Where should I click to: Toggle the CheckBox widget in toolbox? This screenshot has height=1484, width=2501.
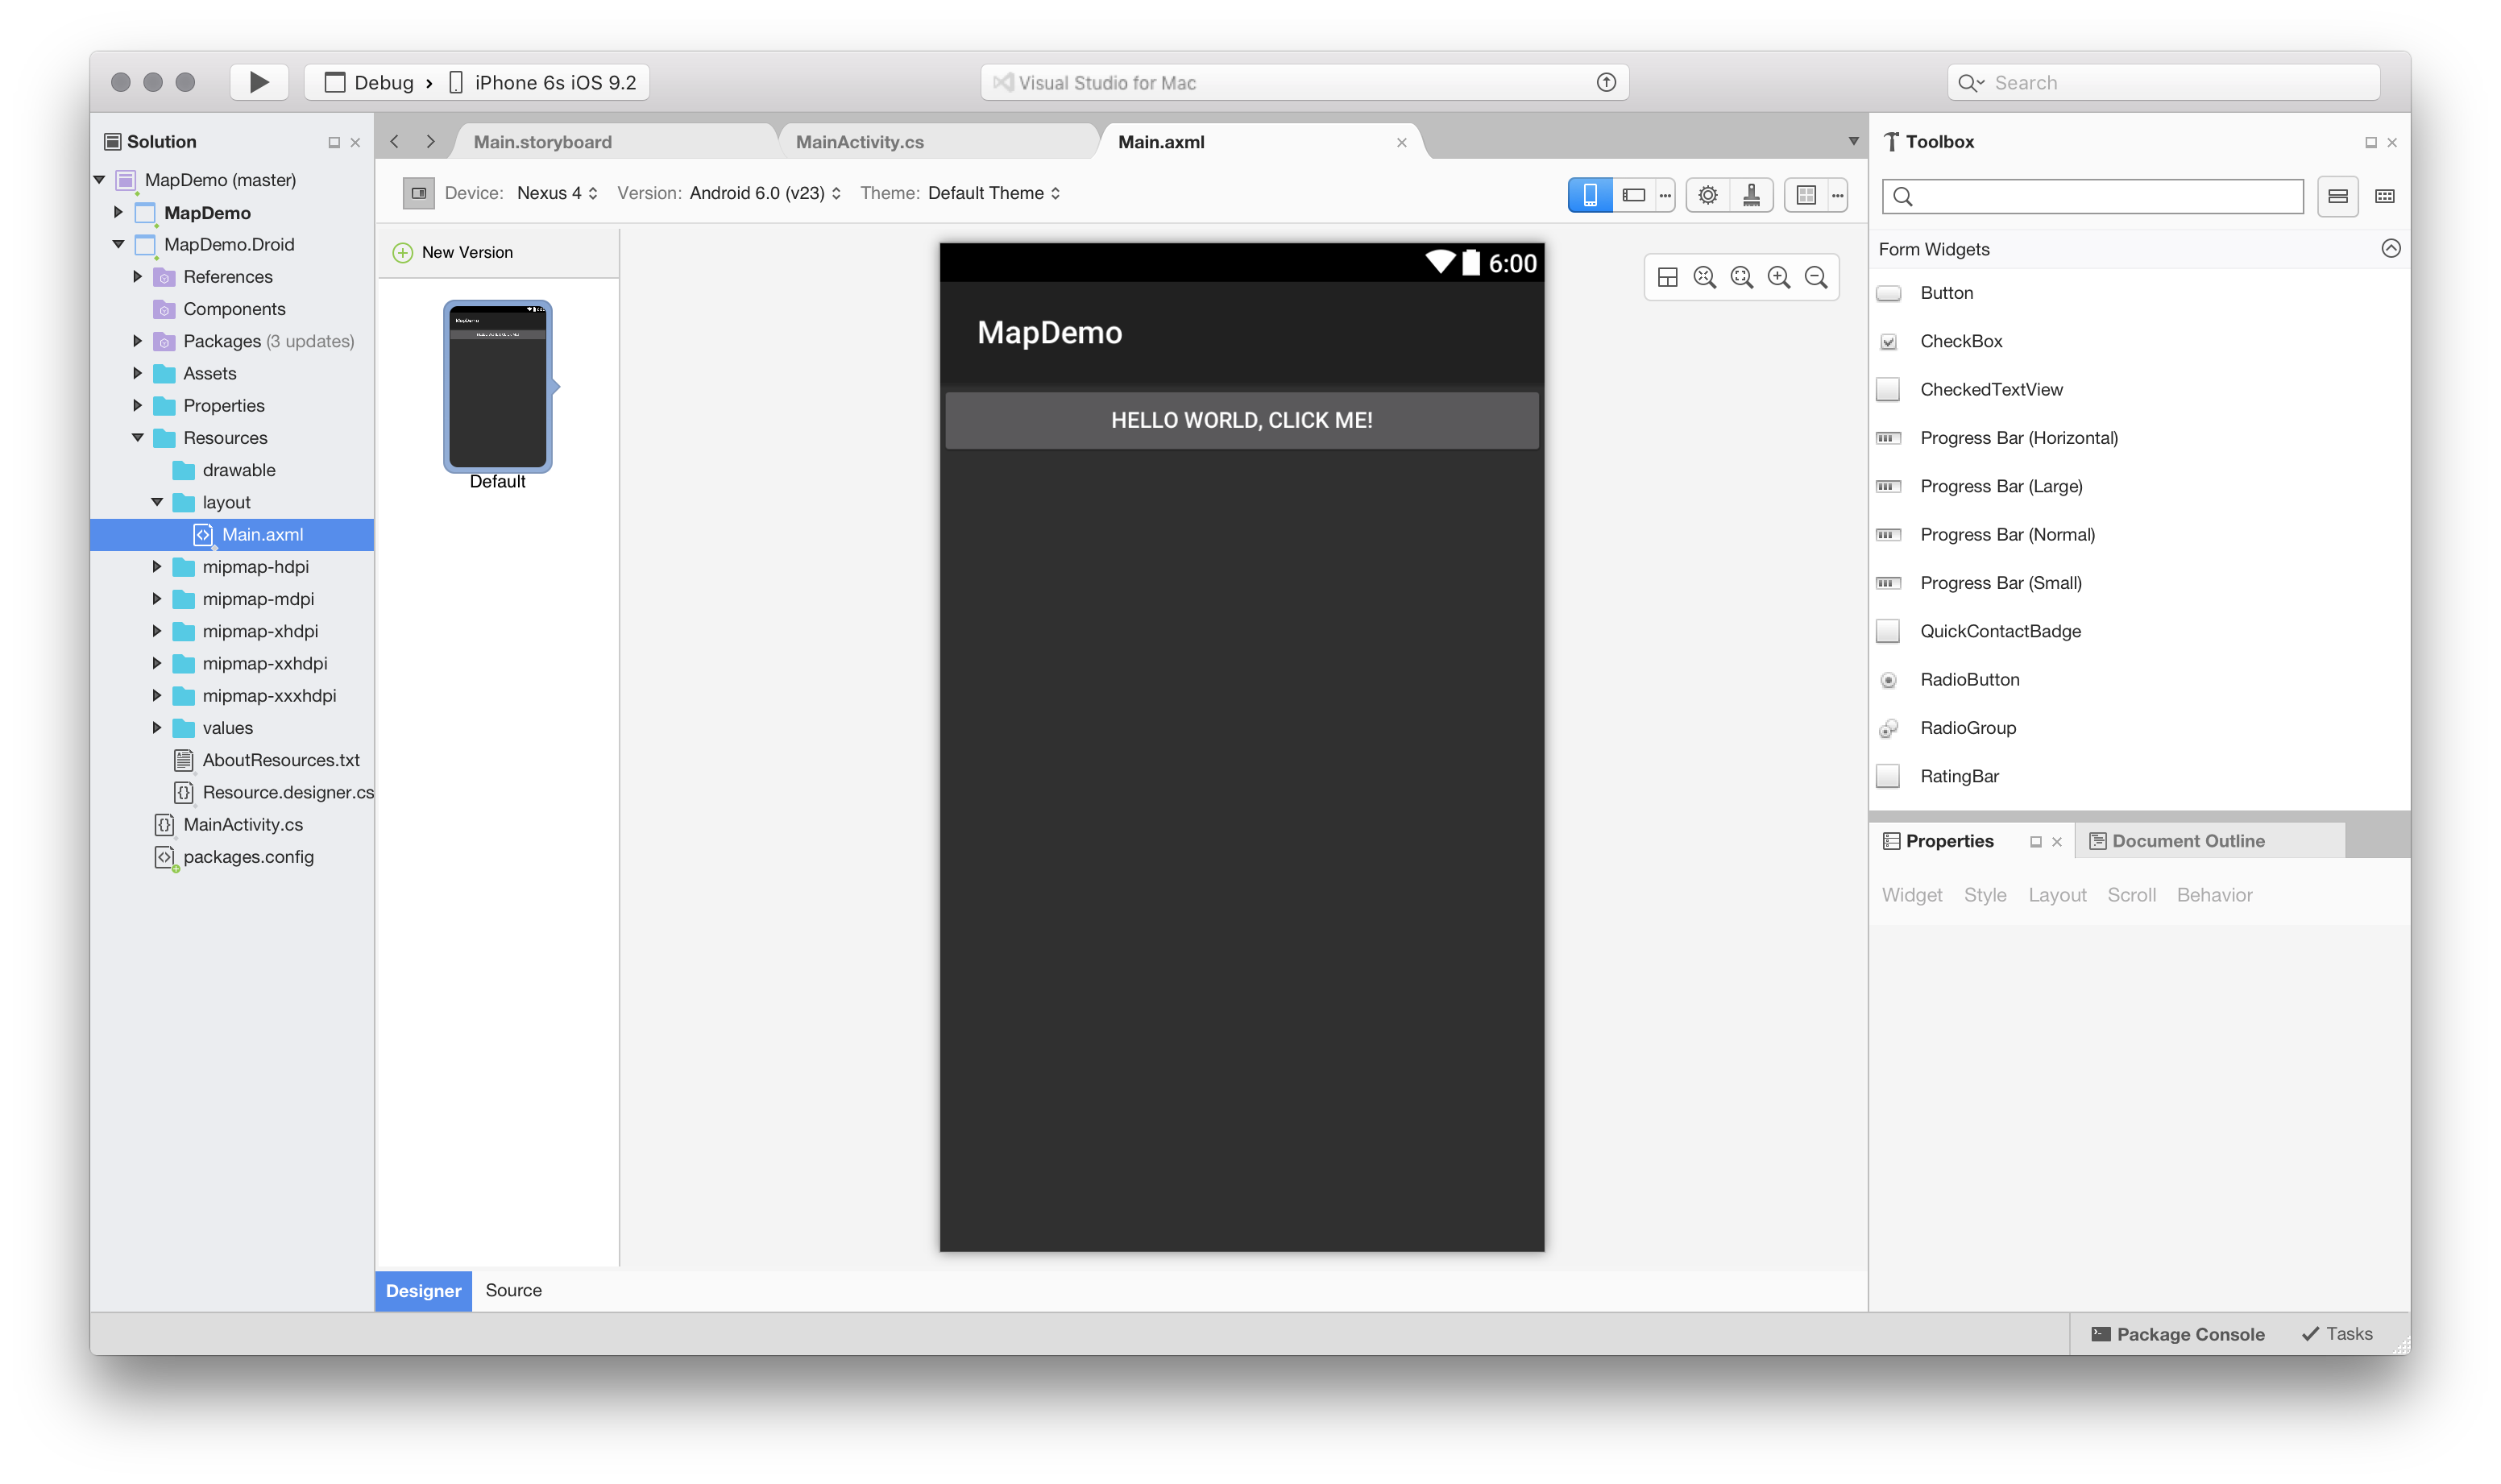tap(1960, 341)
